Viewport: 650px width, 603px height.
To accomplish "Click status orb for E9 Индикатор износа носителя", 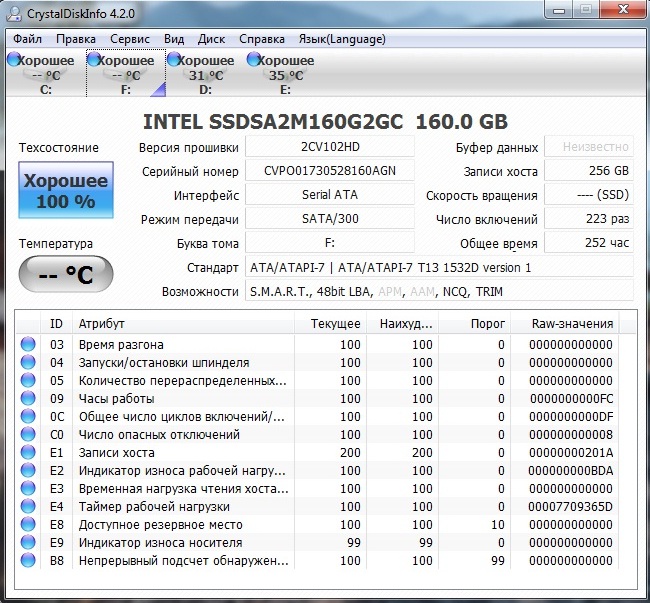I will 28,542.
